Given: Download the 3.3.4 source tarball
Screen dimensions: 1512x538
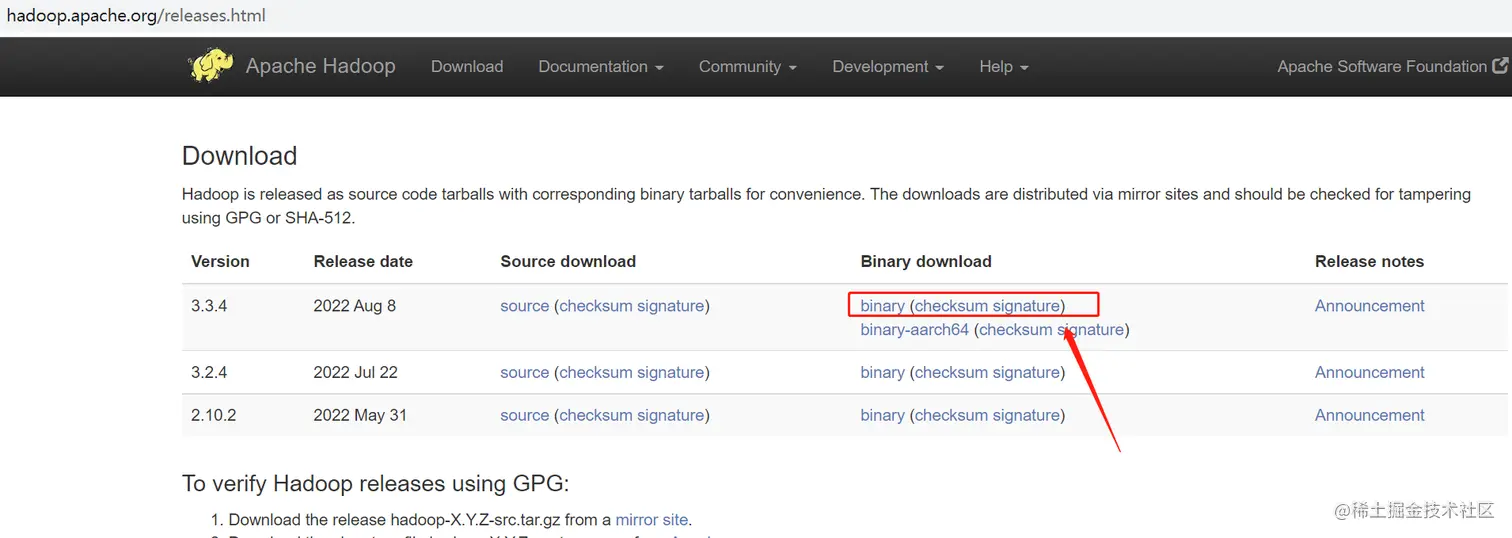Looking at the screenshot, I should click(x=524, y=306).
